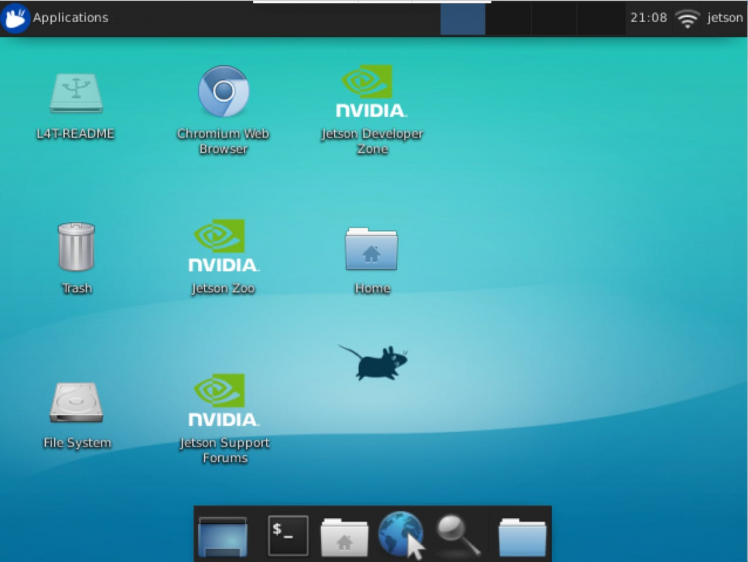Open the Home folder desktop icon
The width and height of the screenshot is (748, 562).
click(371, 248)
